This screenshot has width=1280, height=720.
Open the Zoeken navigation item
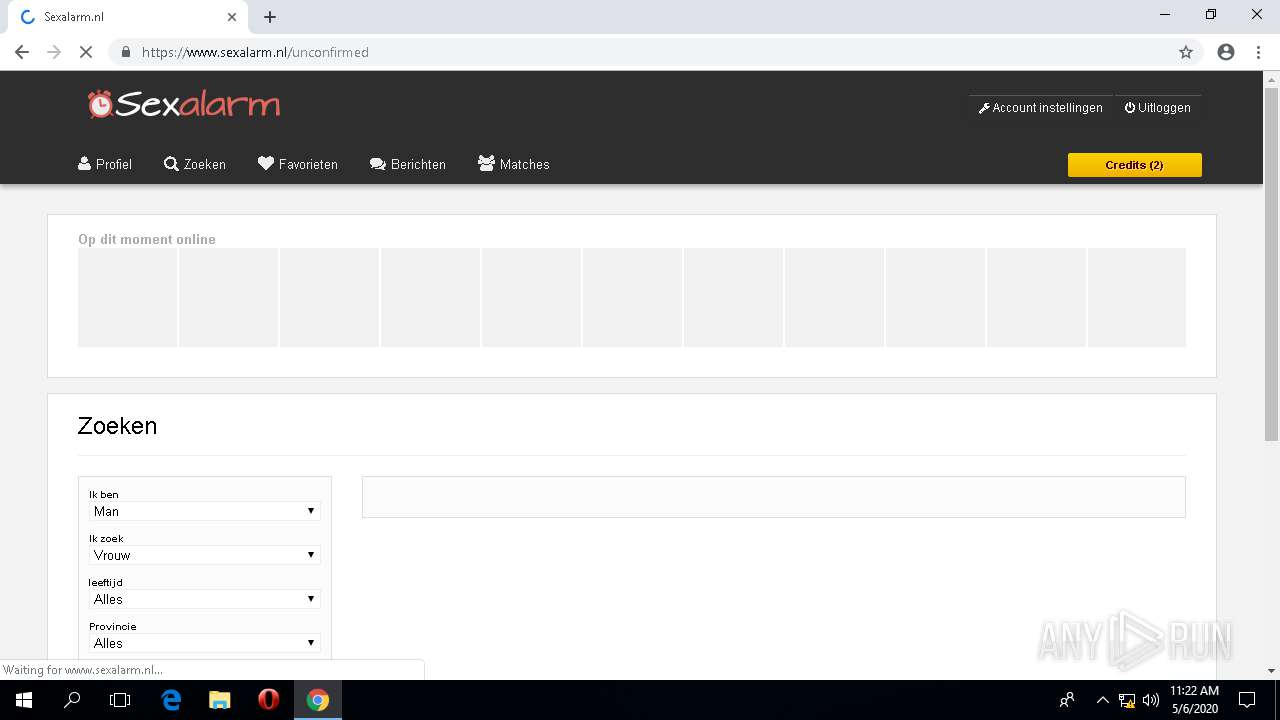(x=195, y=164)
